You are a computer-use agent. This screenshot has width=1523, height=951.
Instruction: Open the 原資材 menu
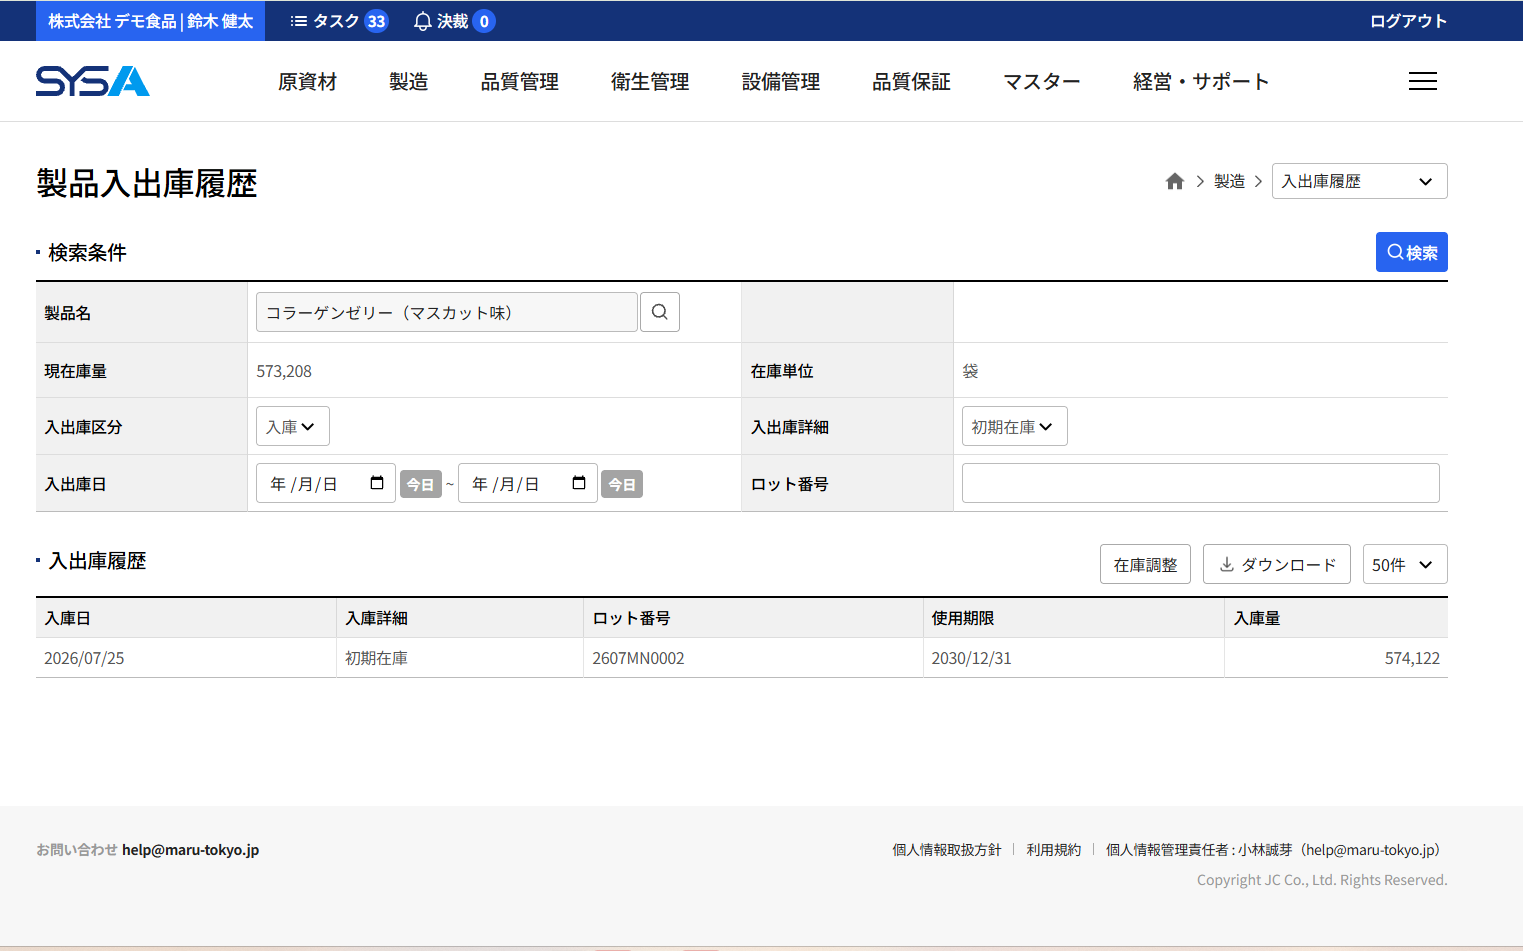tap(307, 82)
